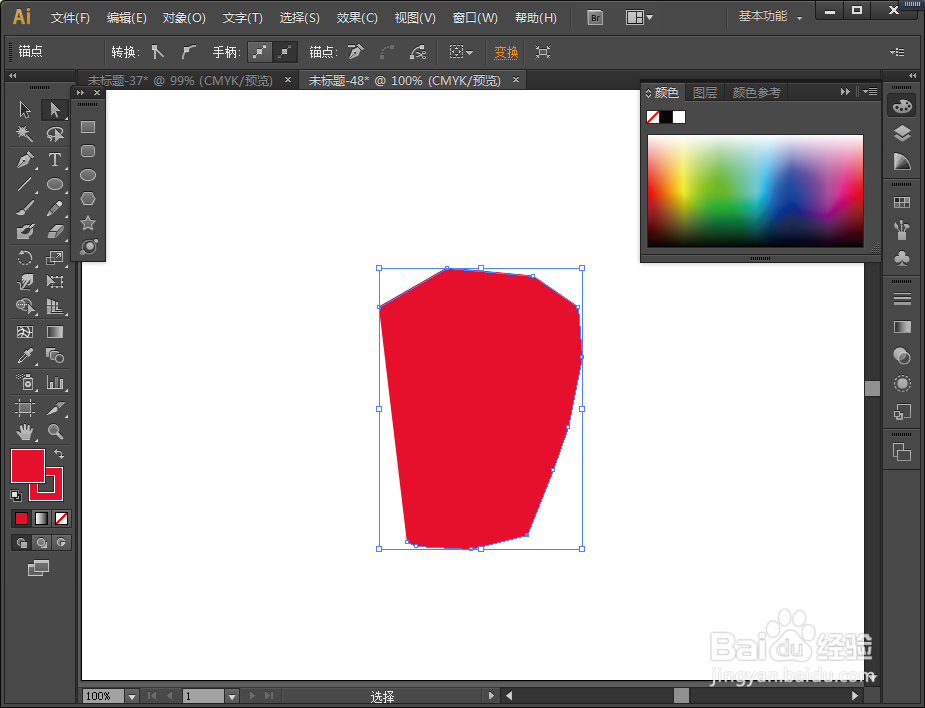Screen dimensions: 925x708
Task: Select the Line Segment tool
Action: tap(25, 184)
